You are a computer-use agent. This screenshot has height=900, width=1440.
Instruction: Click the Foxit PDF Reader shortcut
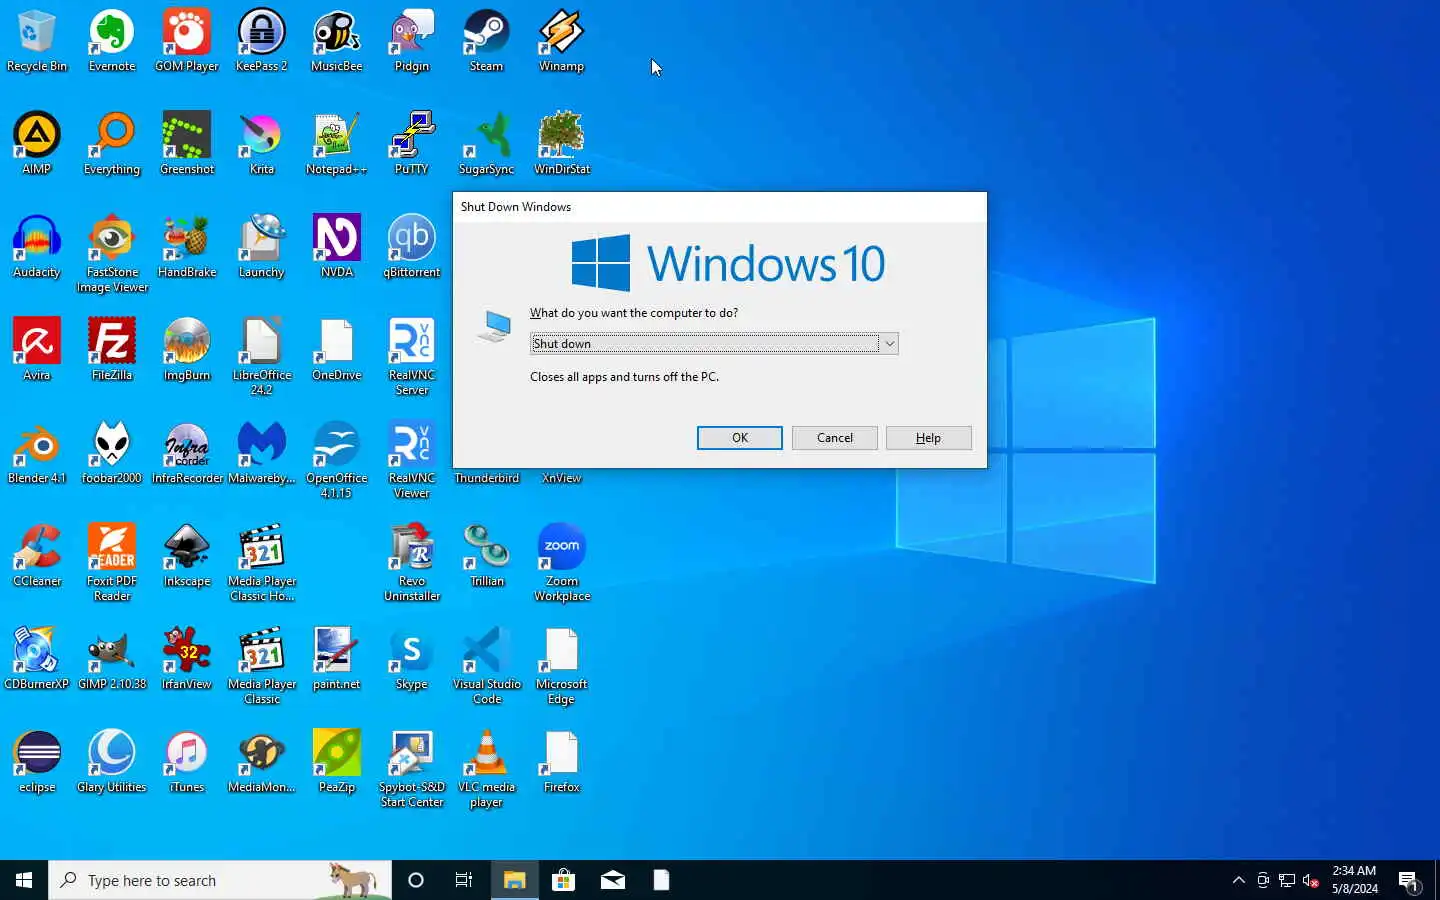(x=112, y=563)
